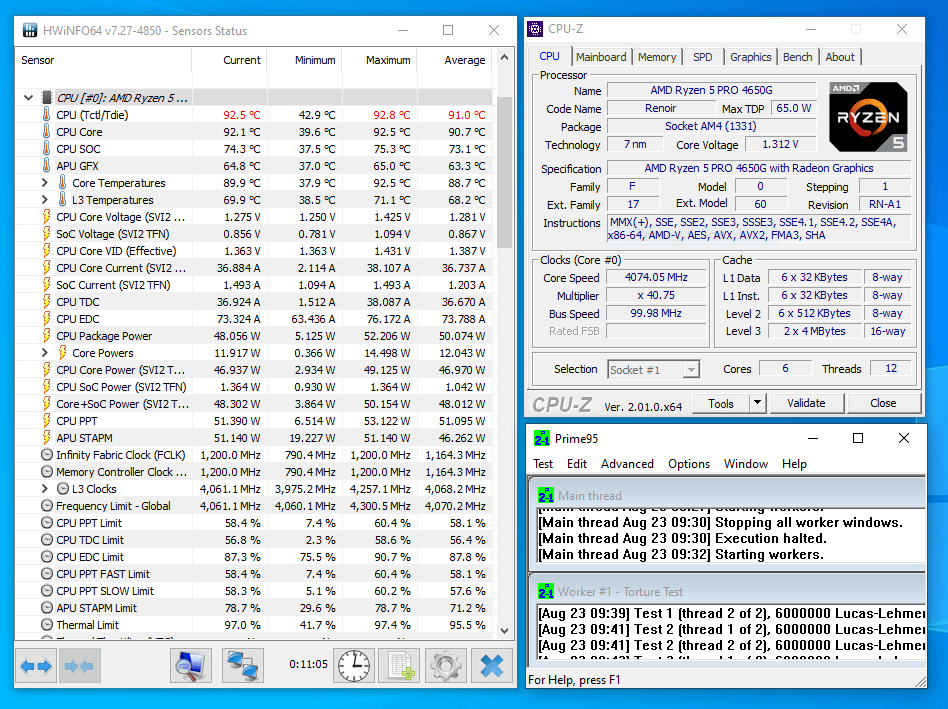The image size is (948, 709).
Task: Click the thermometer icon beside CPU (Tctl/Tdie)
Action: click(x=47, y=115)
